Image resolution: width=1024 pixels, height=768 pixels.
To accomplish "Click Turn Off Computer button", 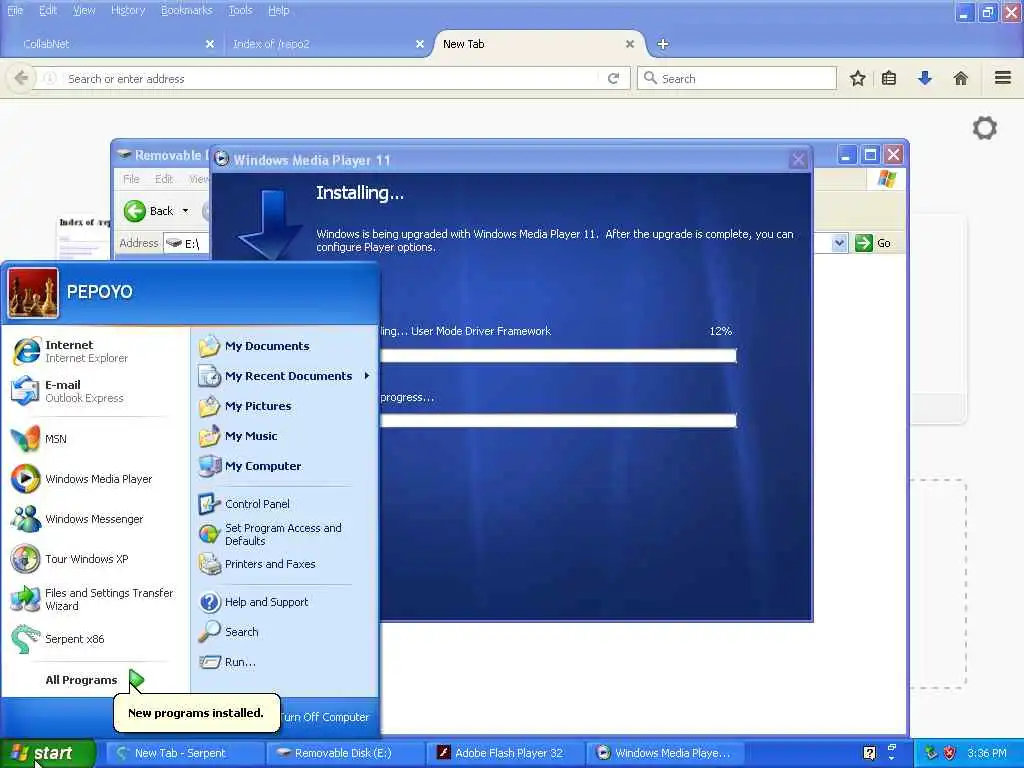I will [327, 716].
